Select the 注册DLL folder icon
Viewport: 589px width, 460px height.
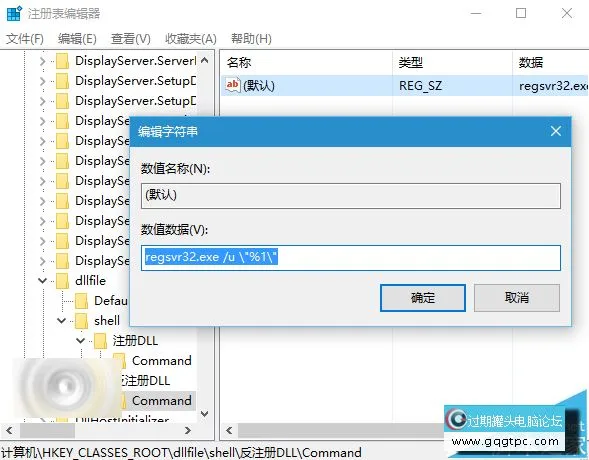point(100,341)
